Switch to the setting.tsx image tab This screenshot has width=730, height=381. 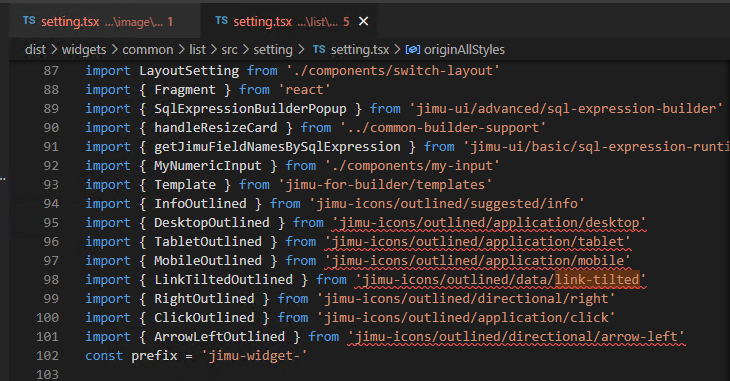pyautogui.click(x=105, y=21)
